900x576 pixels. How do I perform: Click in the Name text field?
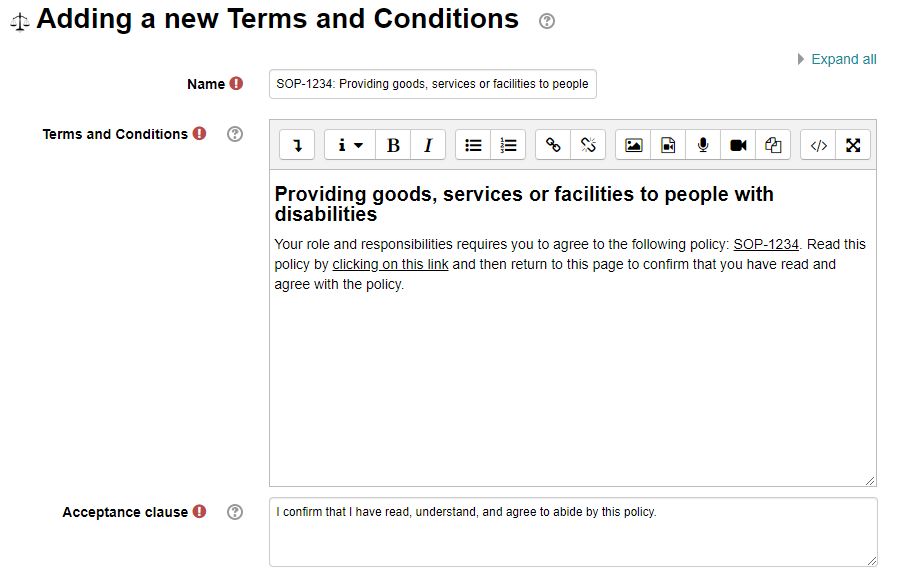[432, 84]
